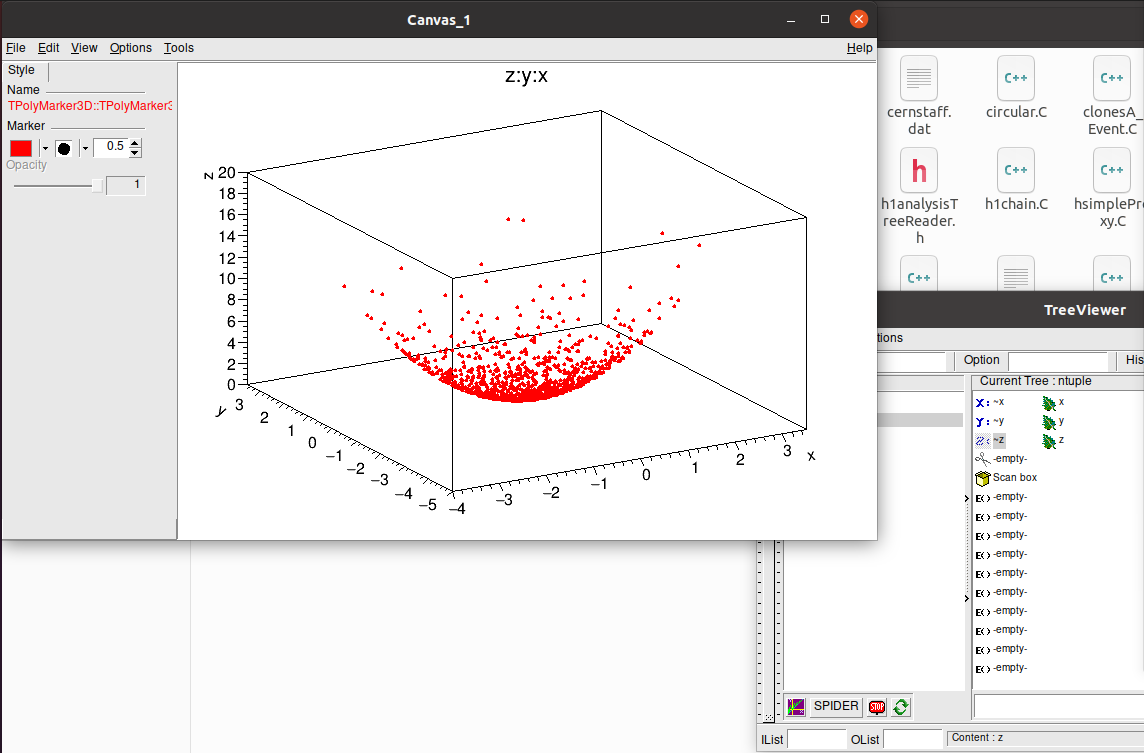Click the red marker color swatch
This screenshot has height=753, width=1144.
click(21, 148)
